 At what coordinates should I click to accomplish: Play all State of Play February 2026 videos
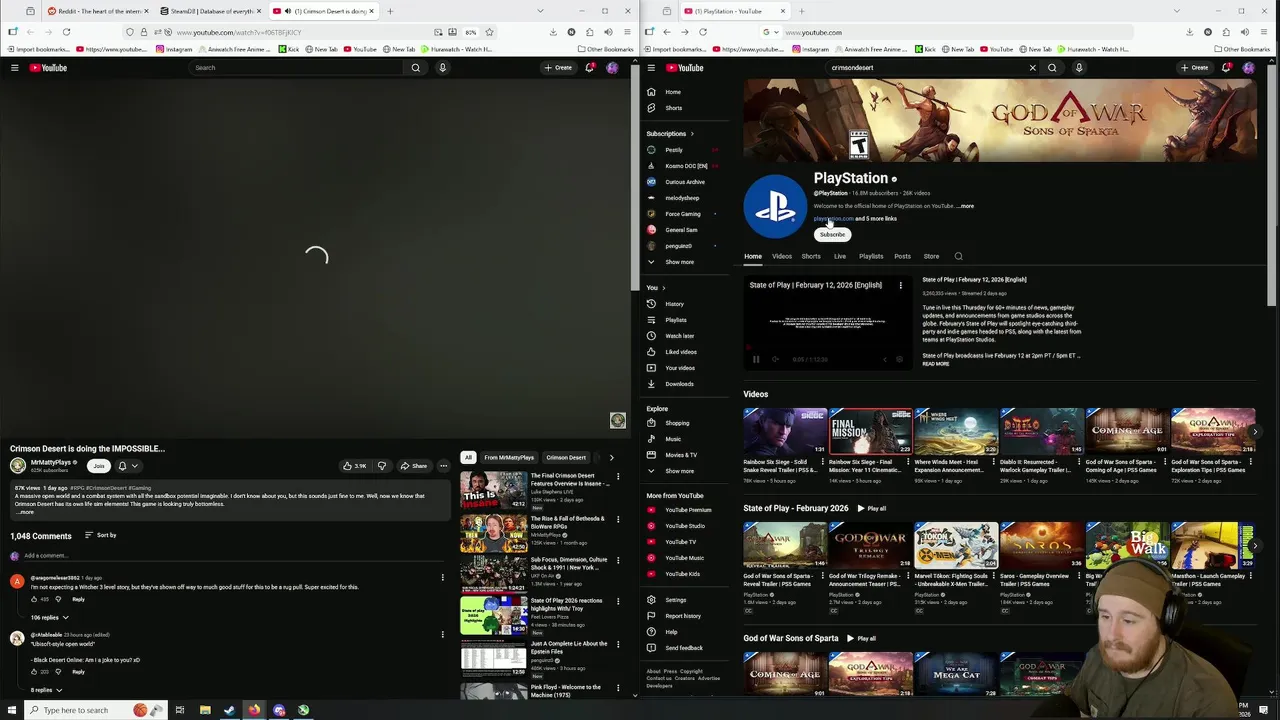[x=870, y=509]
